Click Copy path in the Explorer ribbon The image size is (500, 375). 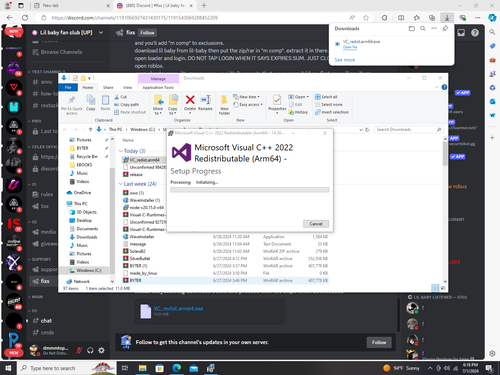pos(126,104)
